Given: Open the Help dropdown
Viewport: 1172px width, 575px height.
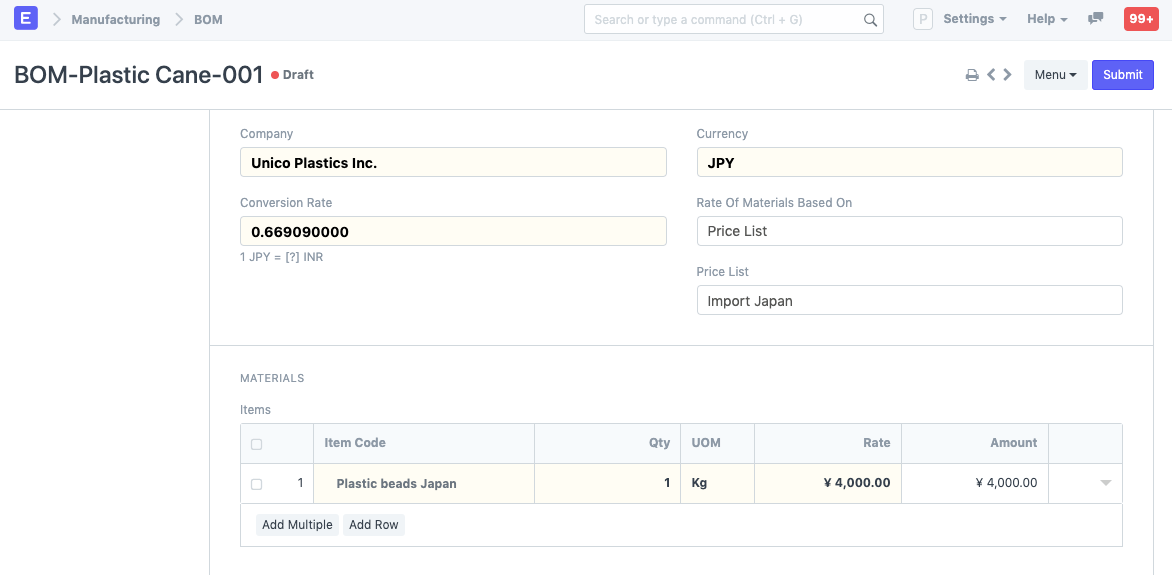Looking at the screenshot, I should coord(1047,19).
